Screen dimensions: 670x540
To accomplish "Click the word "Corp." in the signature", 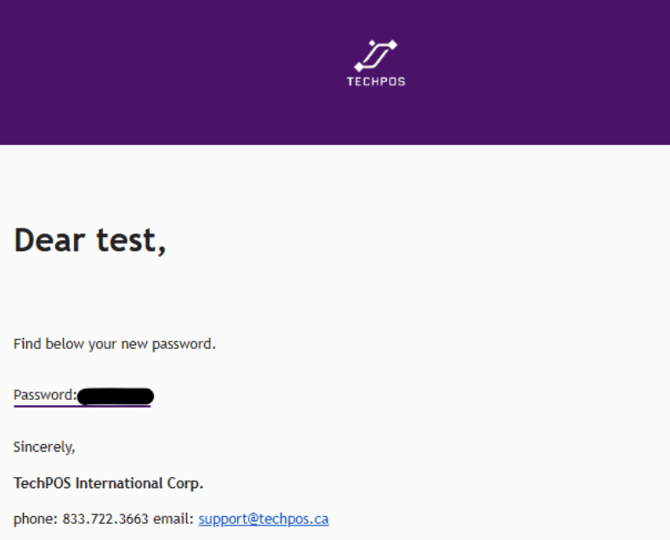I will click(x=185, y=483).
